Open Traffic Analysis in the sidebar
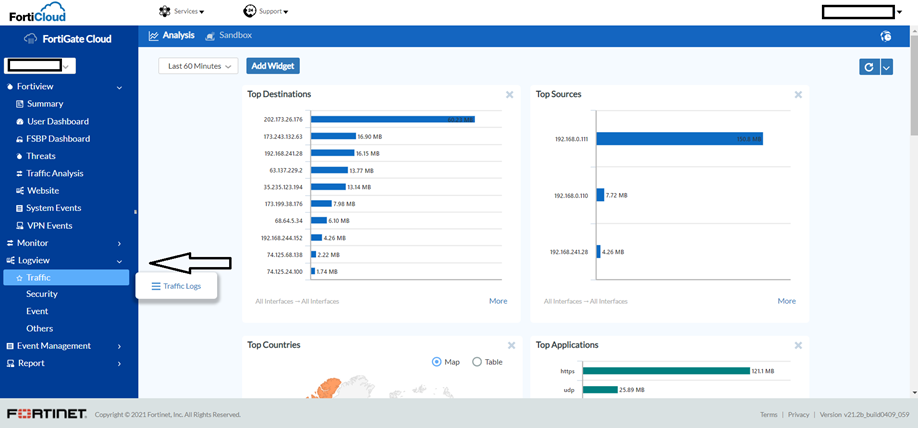Screen dimensions: 918x428 pyautogui.click(x=55, y=173)
